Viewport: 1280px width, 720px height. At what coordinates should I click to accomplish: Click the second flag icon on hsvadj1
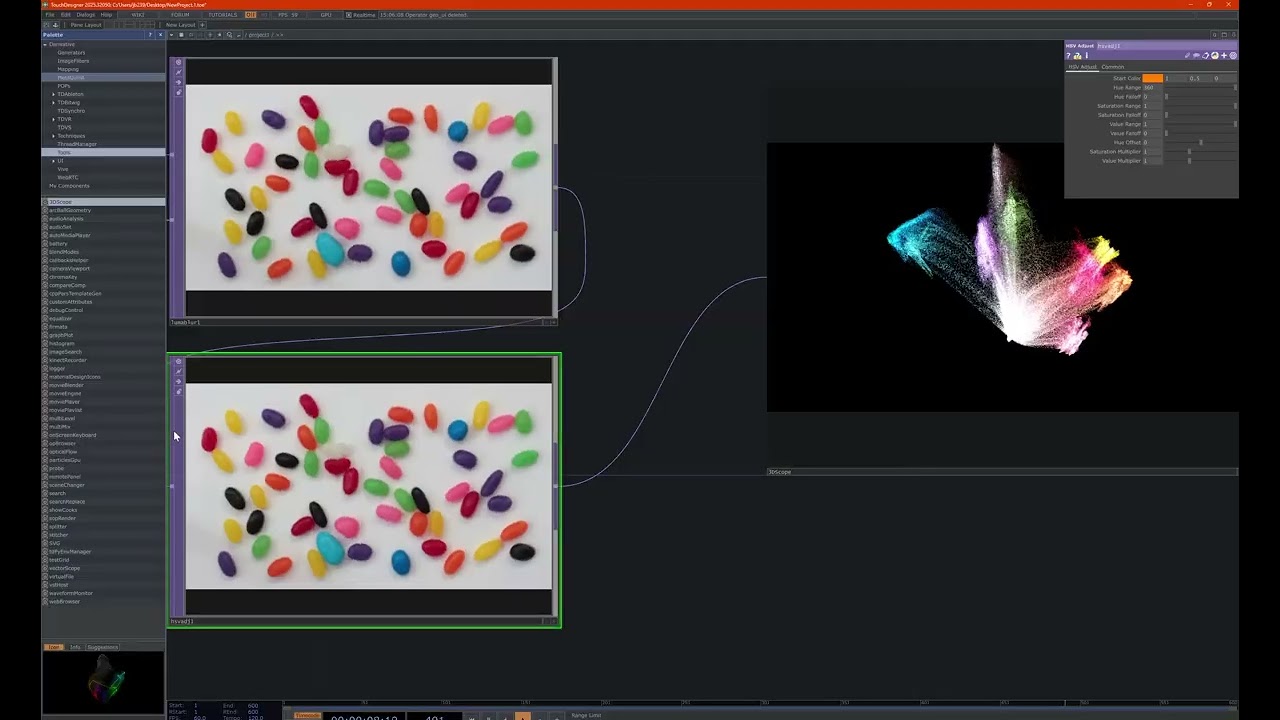tap(179, 371)
